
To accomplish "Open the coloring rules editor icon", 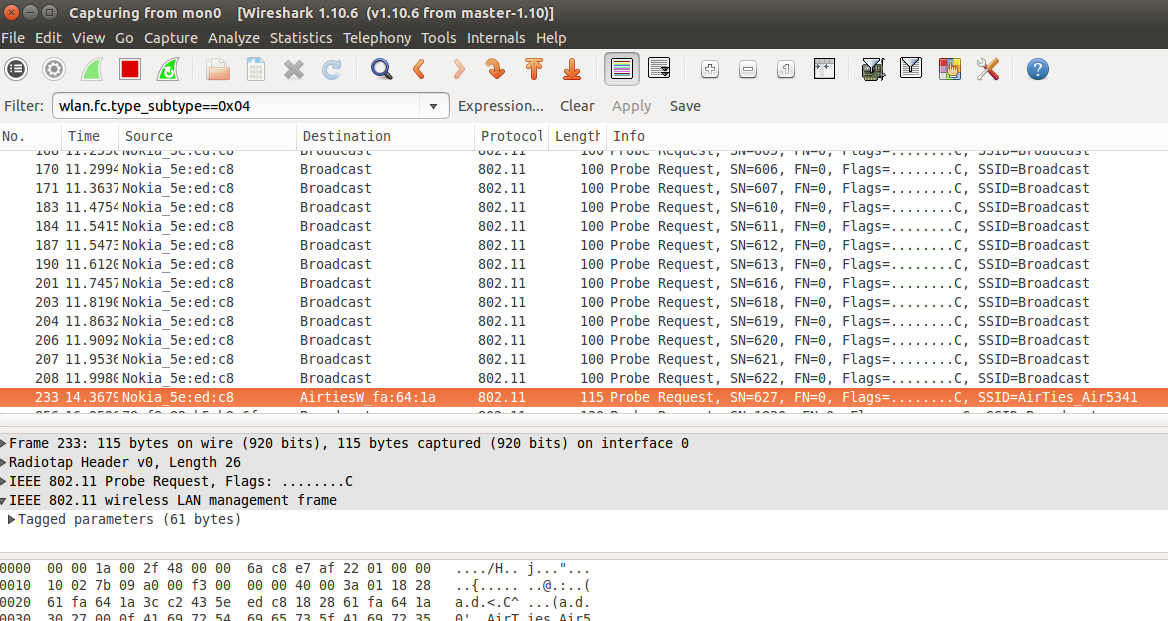I will tap(949, 69).
